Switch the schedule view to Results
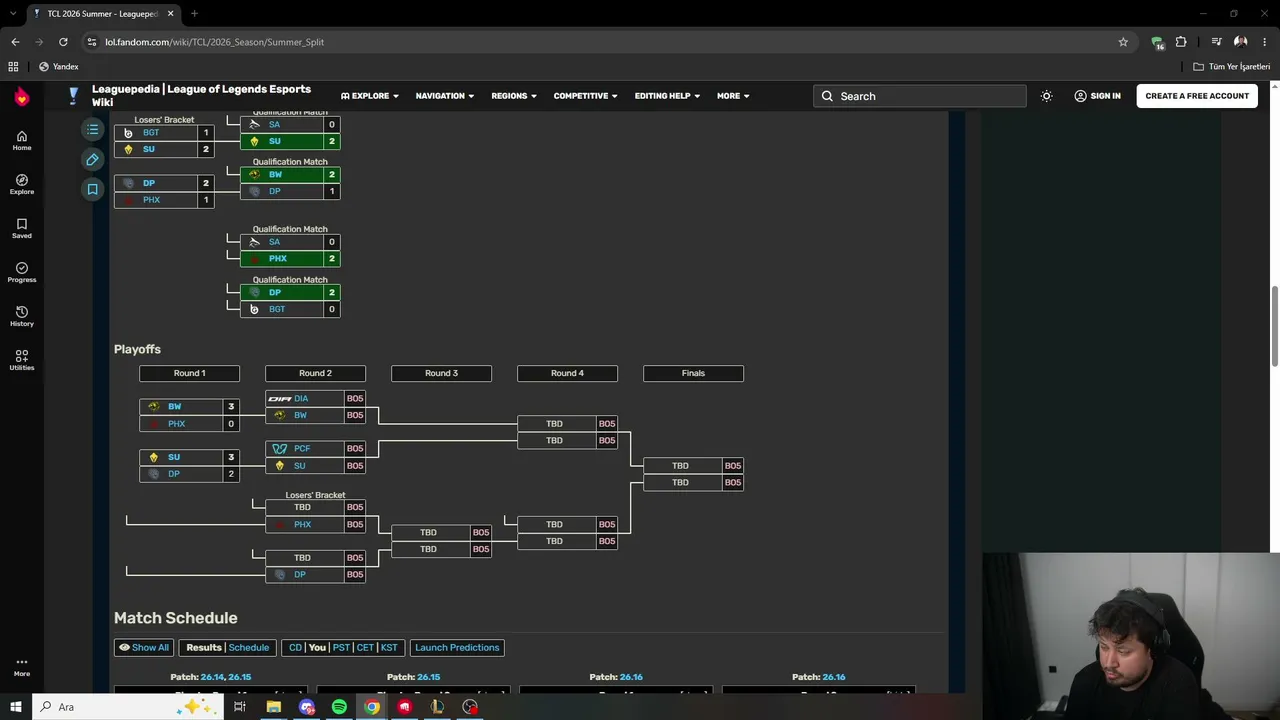This screenshot has width=1280, height=720. (x=204, y=647)
